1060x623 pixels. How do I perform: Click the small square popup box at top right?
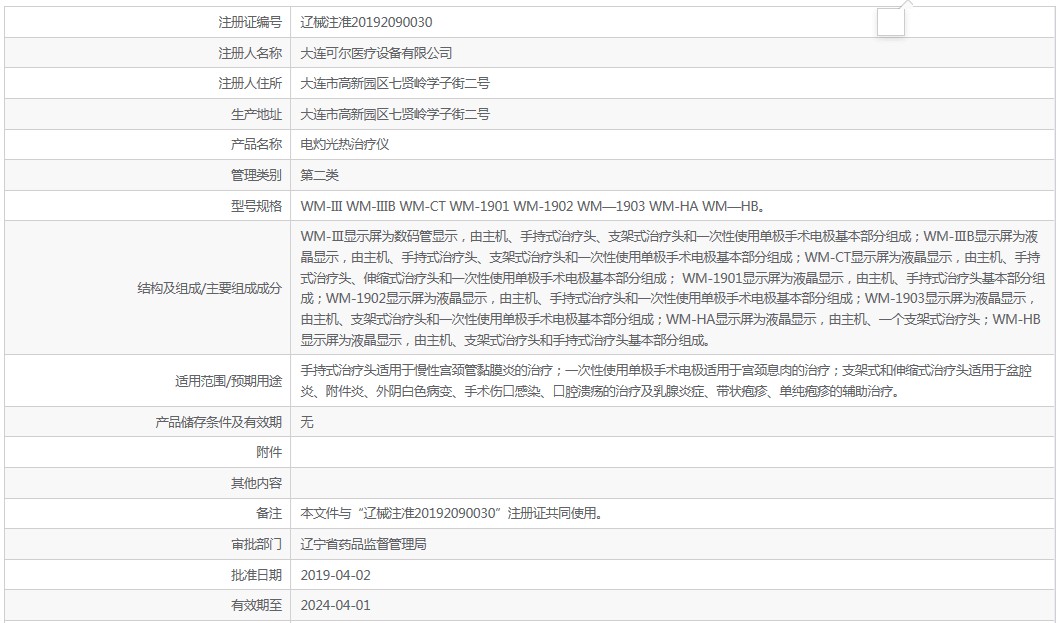[x=890, y=22]
